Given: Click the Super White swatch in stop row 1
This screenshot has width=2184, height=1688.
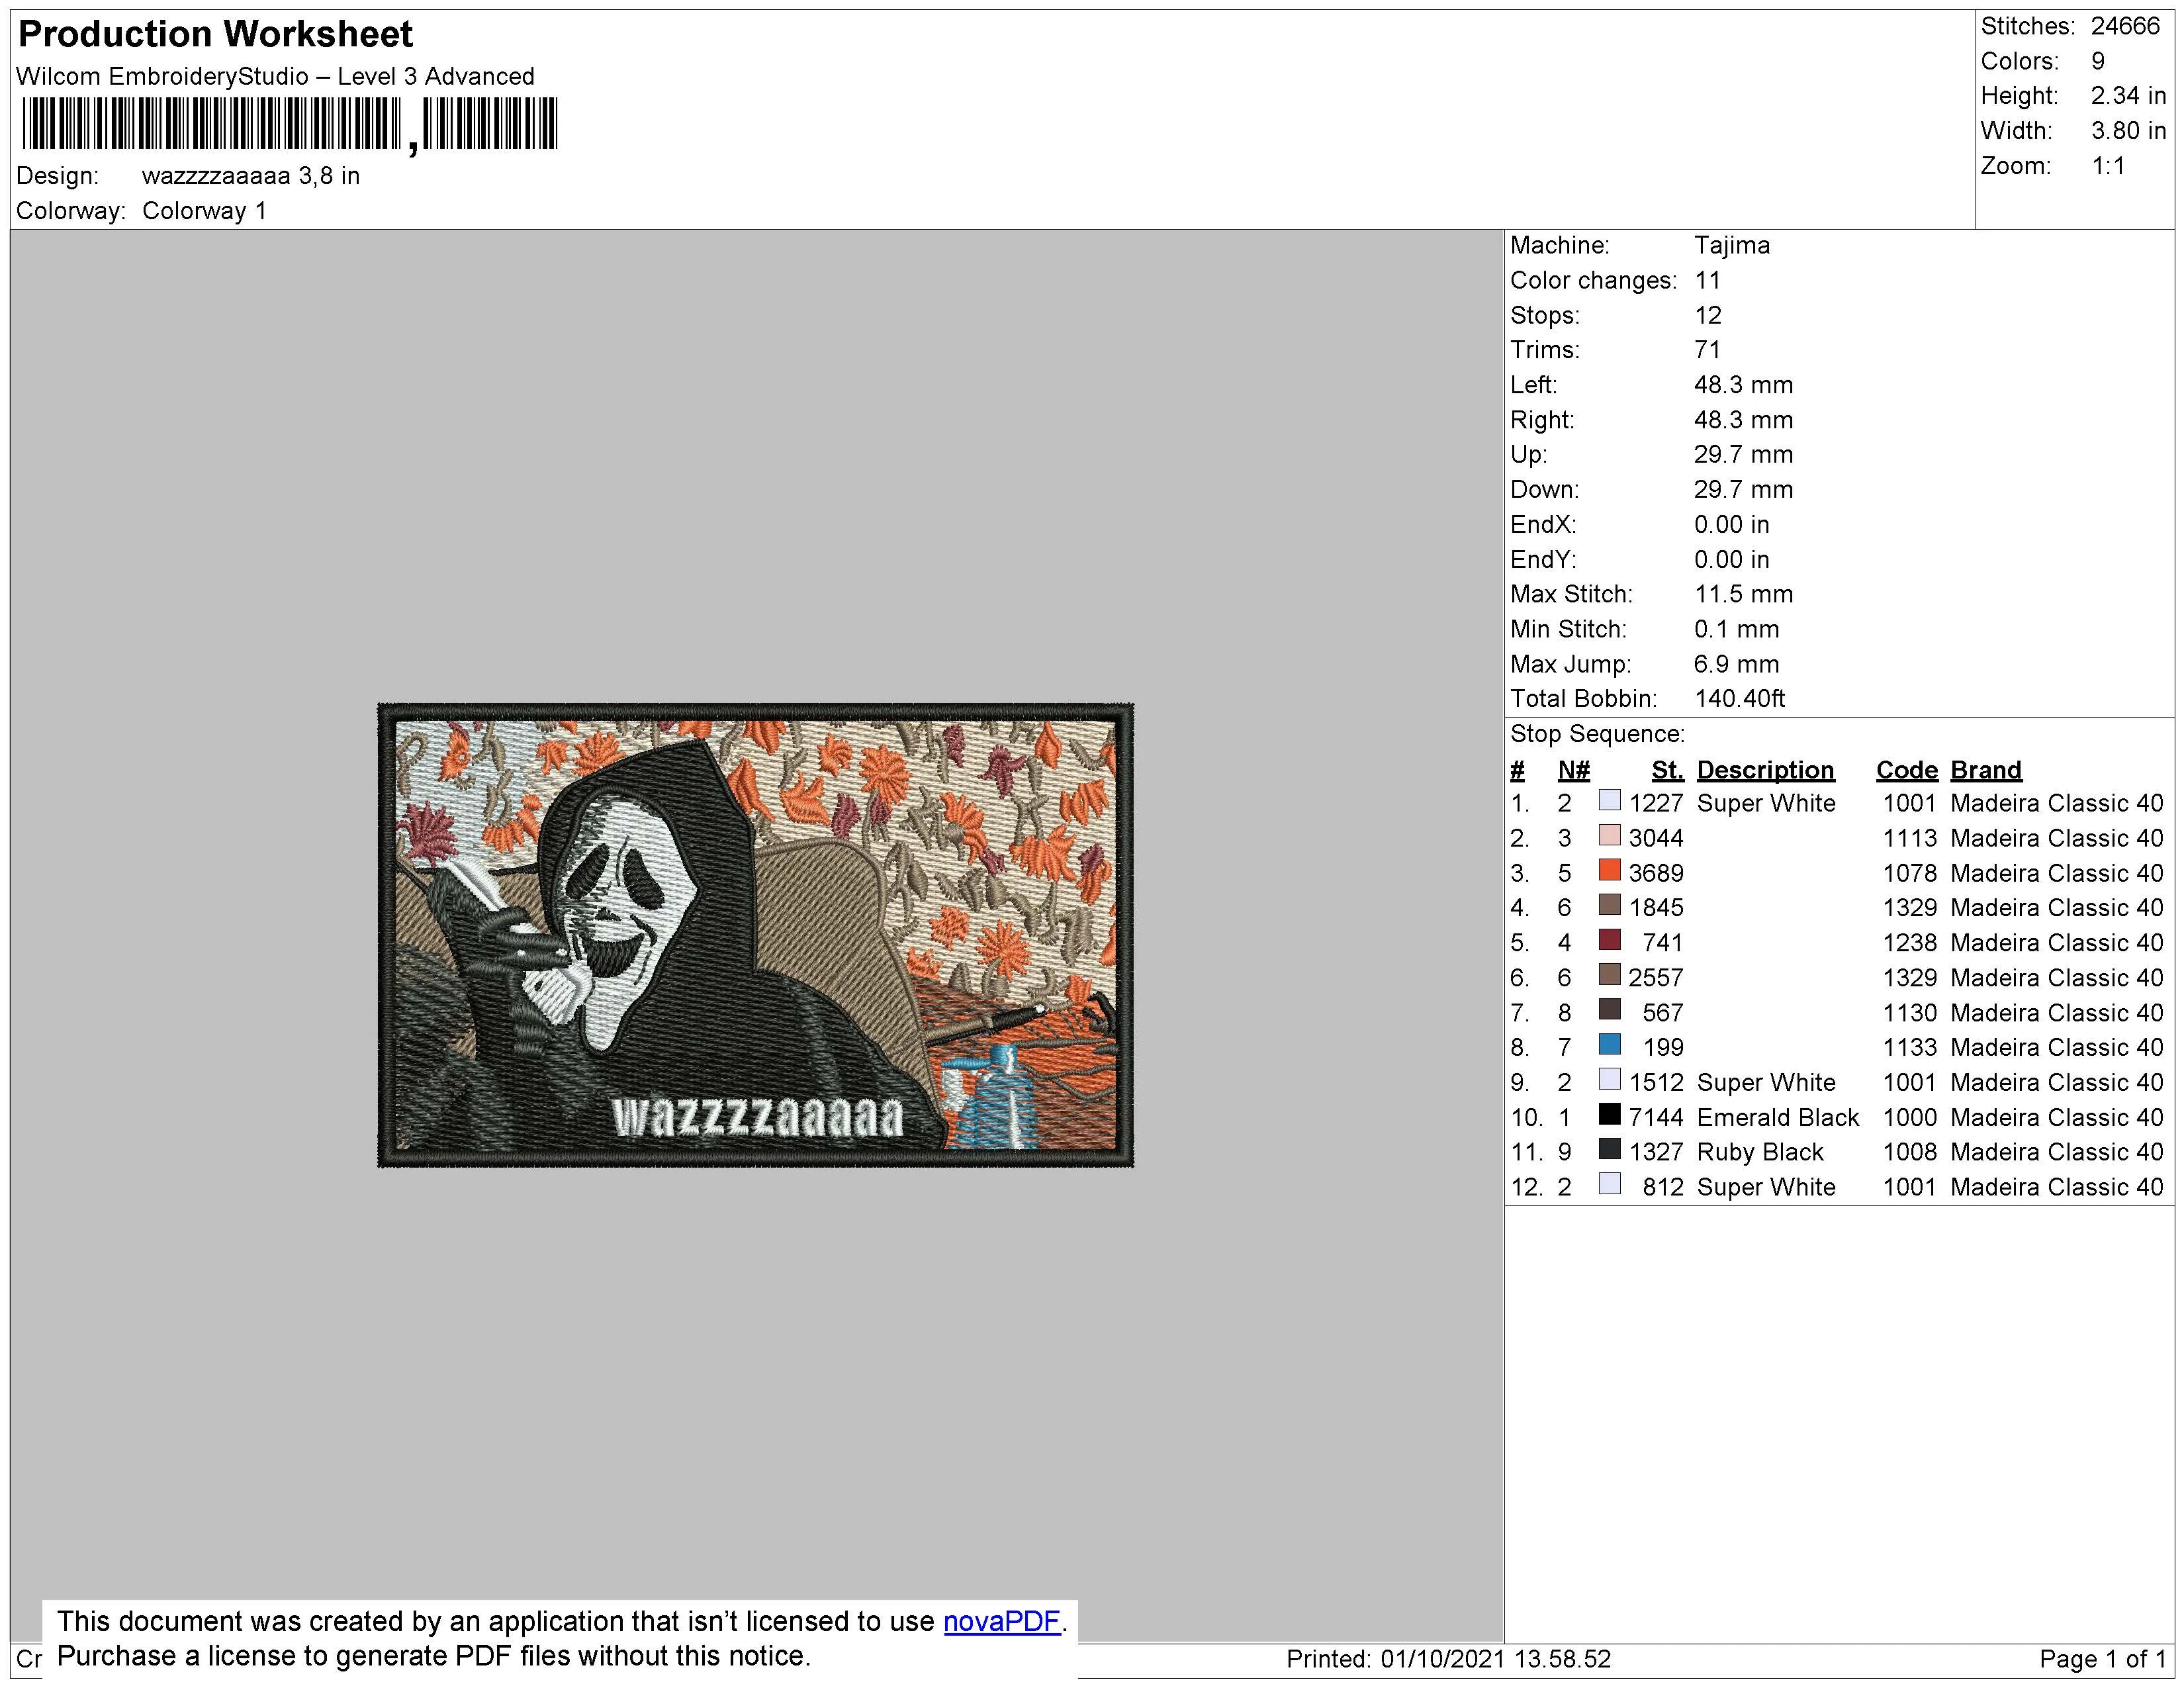Looking at the screenshot, I should 1609,800.
